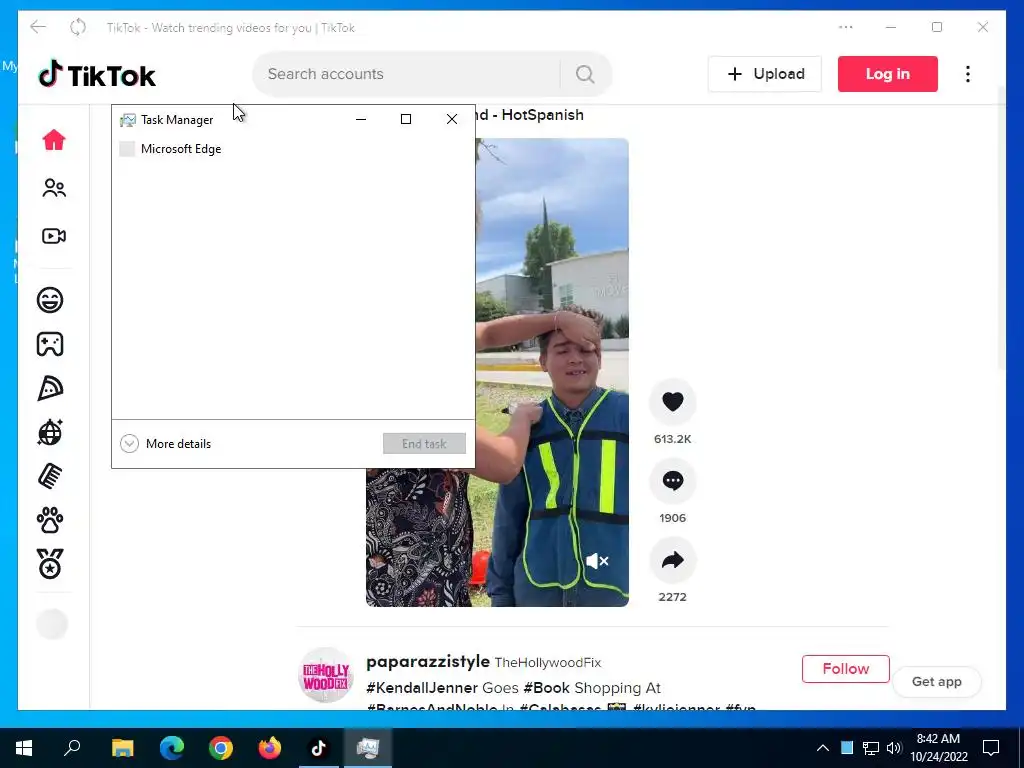Select Microsoft Edge in Task Manager

(x=293, y=149)
